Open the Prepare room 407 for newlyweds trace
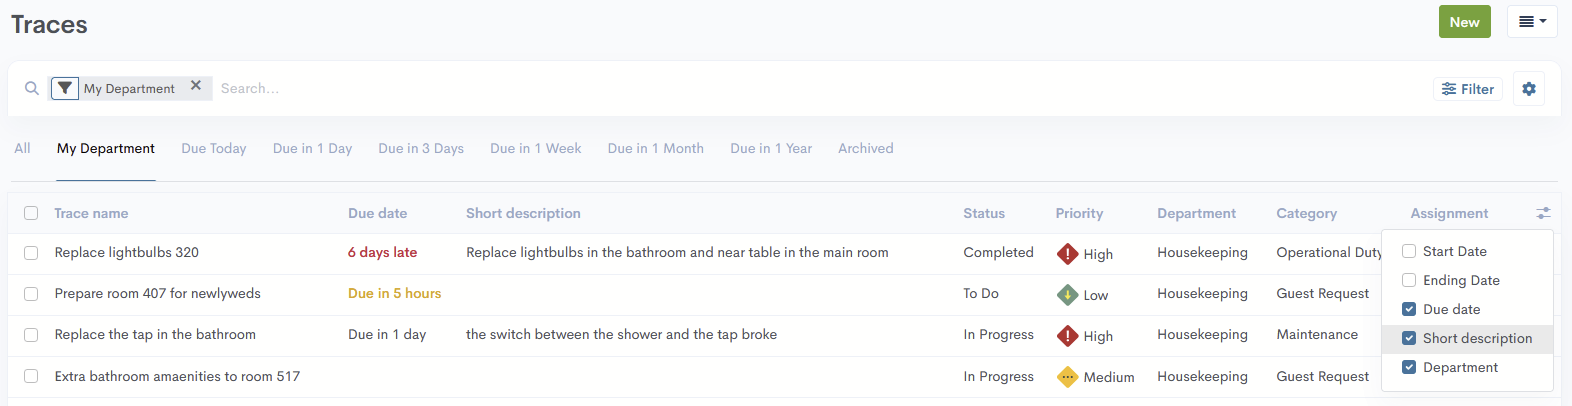The width and height of the screenshot is (1572, 406). pyautogui.click(x=158, y=294)
